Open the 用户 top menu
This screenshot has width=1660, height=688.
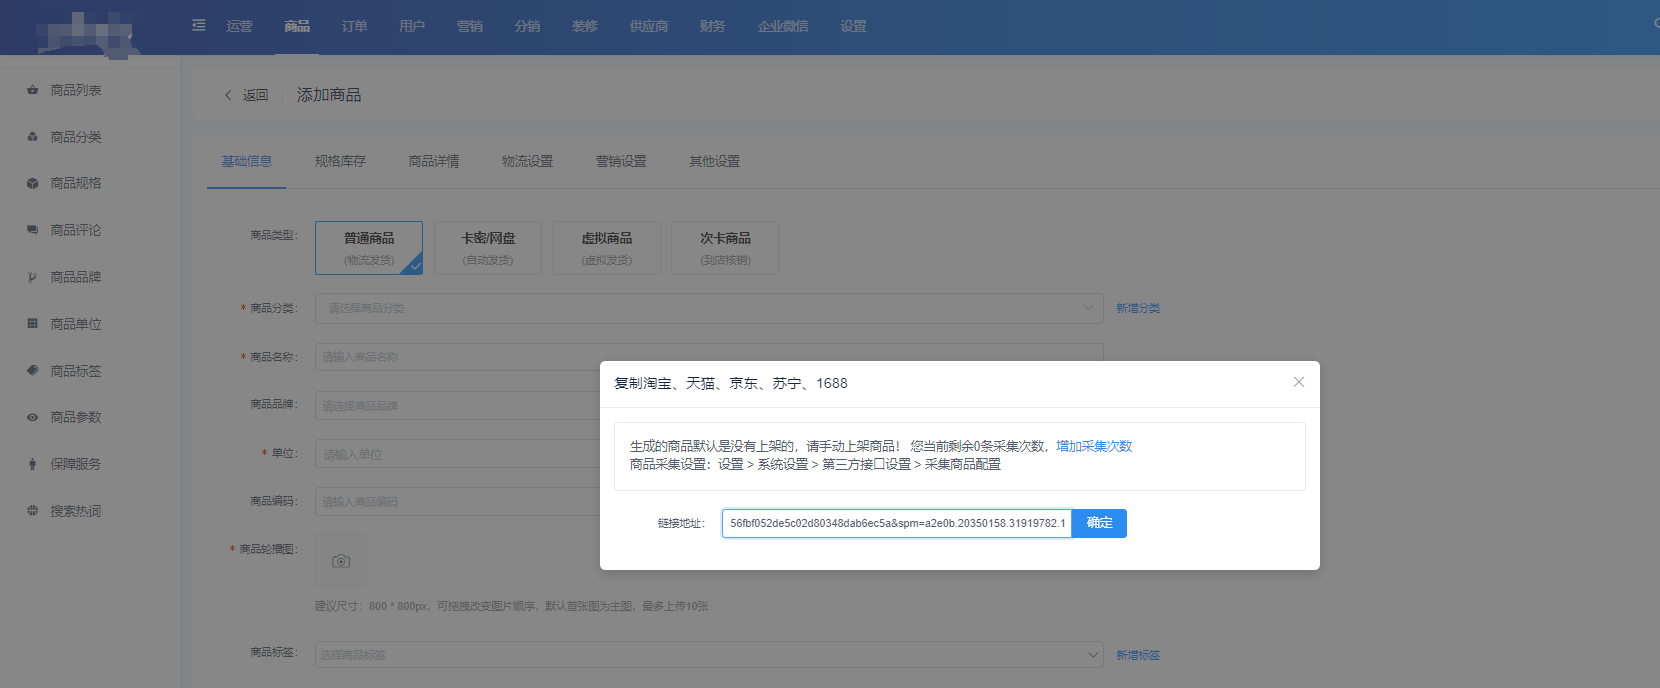point(412,26)
